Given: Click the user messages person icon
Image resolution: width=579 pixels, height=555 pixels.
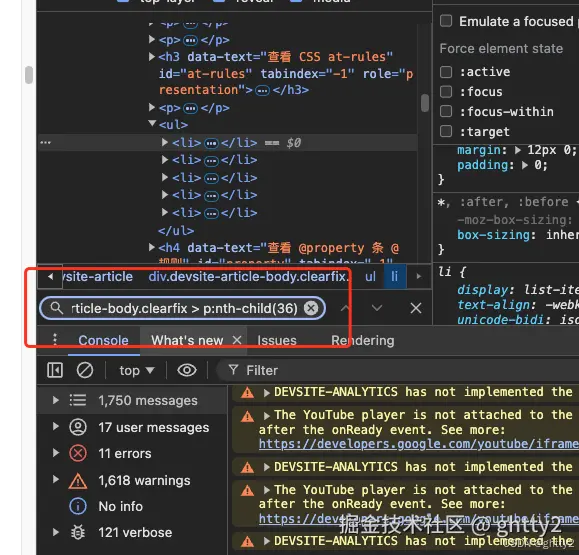Looking at the screenshot, I should (78, 427).
